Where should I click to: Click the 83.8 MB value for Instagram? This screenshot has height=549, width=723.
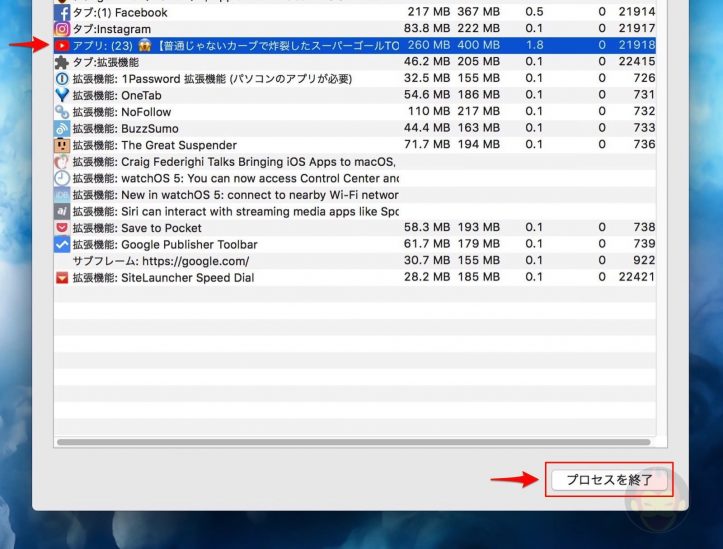pyautogui.click(x=427, y=28)
